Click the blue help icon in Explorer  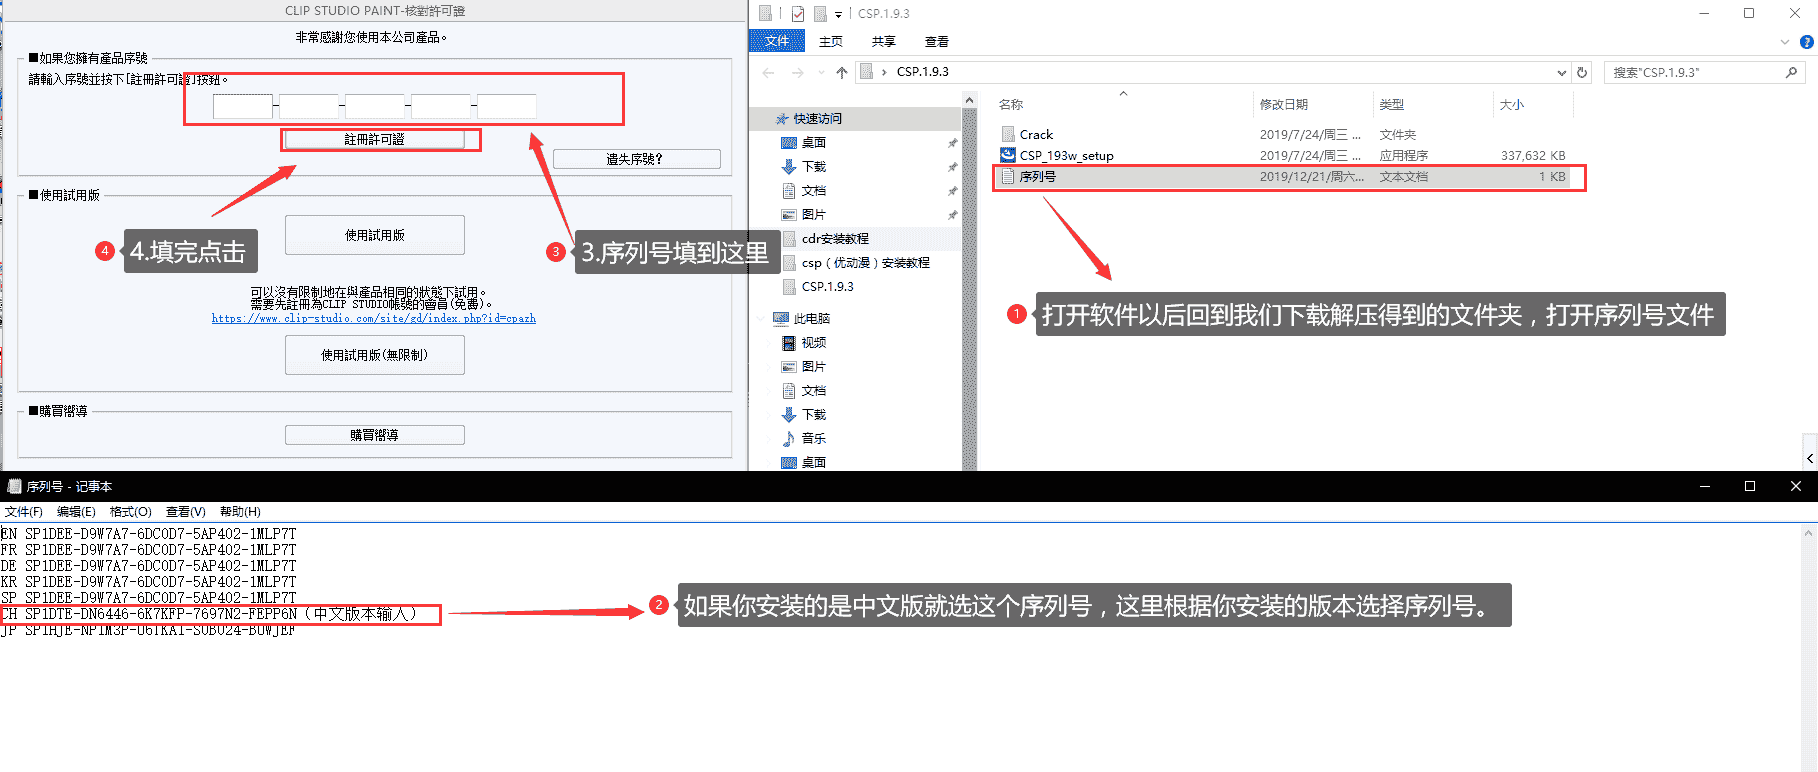[1807, 42]
